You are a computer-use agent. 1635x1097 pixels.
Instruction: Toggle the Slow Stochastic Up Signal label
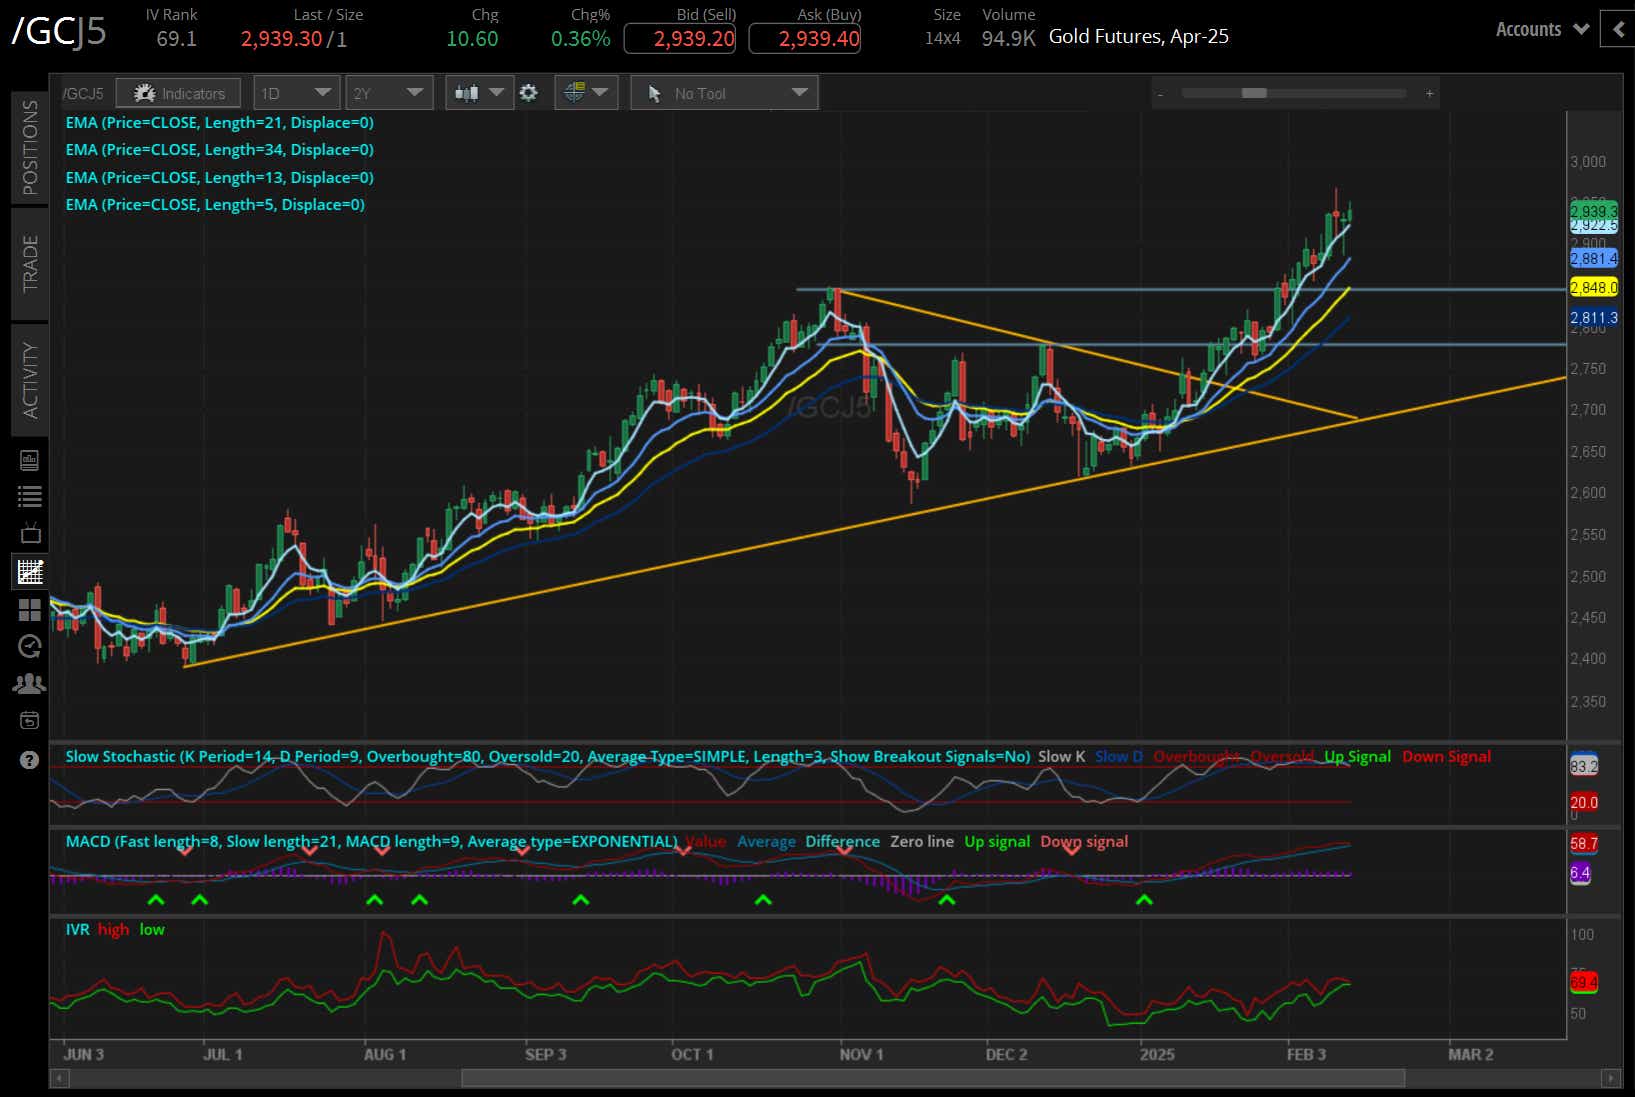[x=1359, y=757]
